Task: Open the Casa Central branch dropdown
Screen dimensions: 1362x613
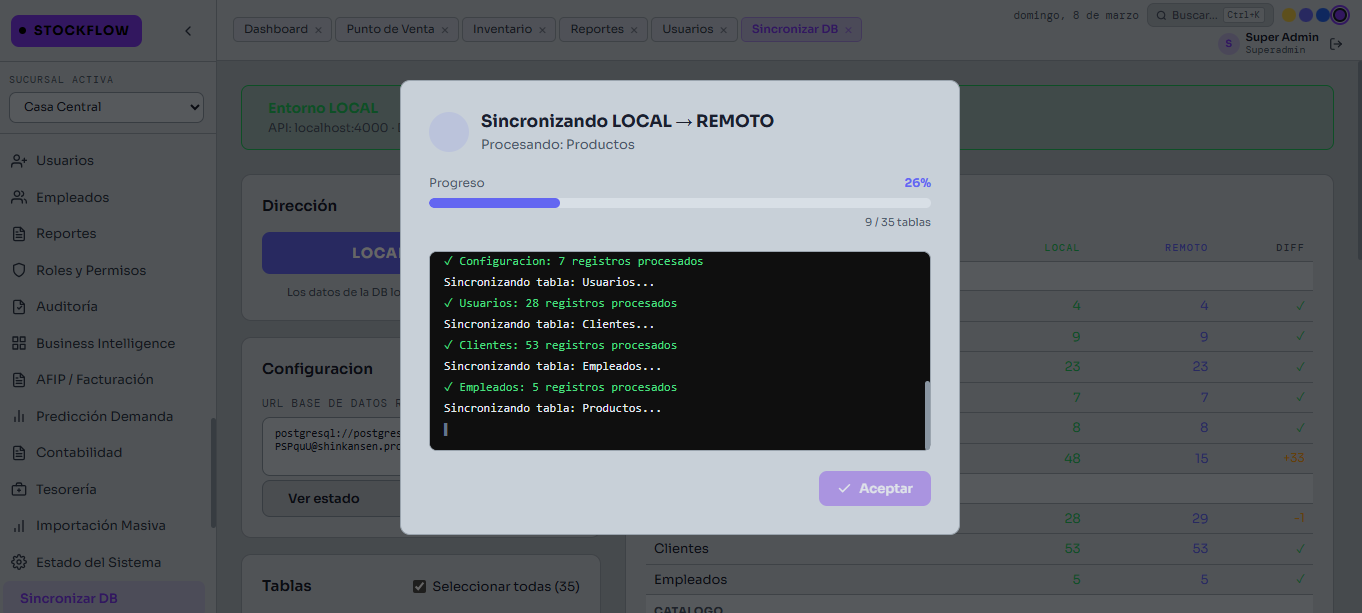Action: click(x=107, y=107)
